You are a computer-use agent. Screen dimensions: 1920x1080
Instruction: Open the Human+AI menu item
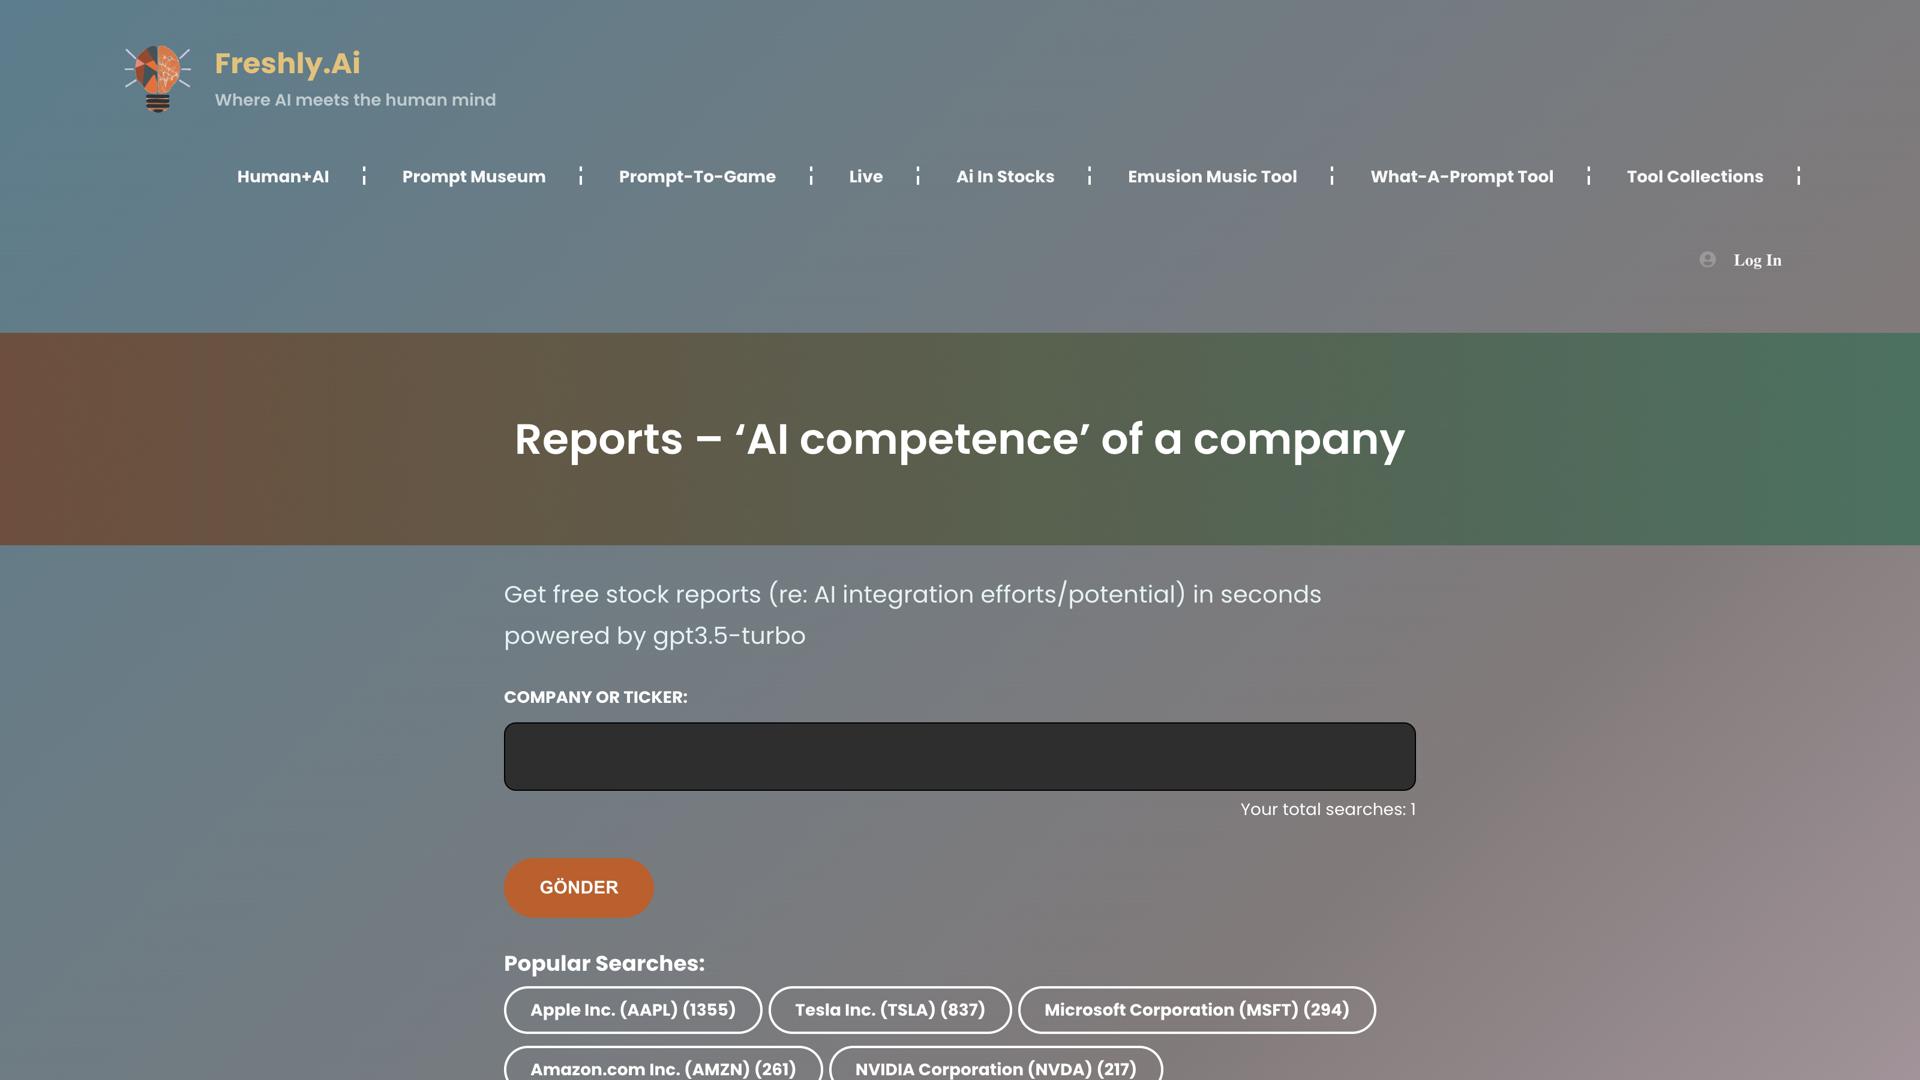283,177
